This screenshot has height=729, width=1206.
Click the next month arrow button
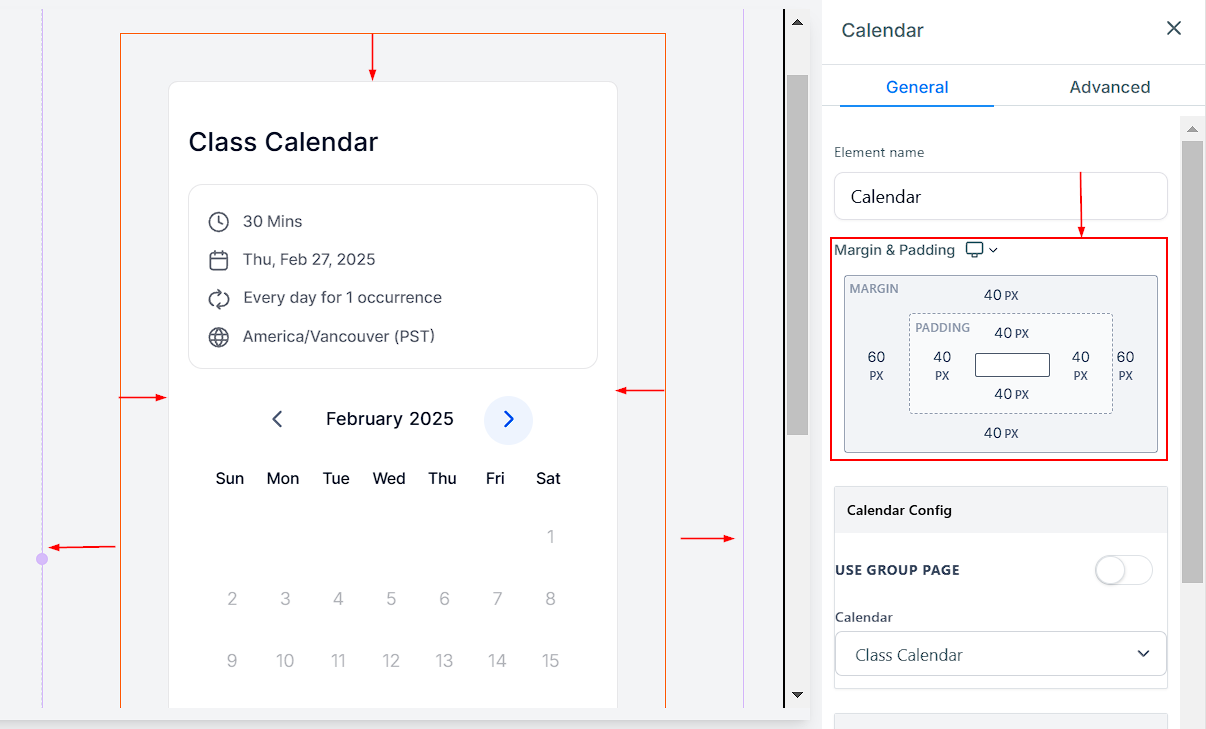tap(508, 420)
